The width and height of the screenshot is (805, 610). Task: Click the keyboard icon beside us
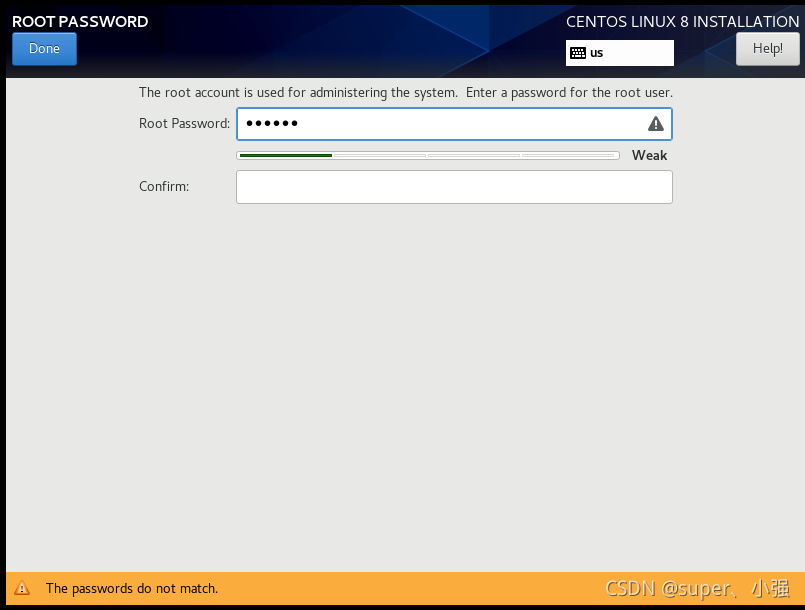[578, 53]
